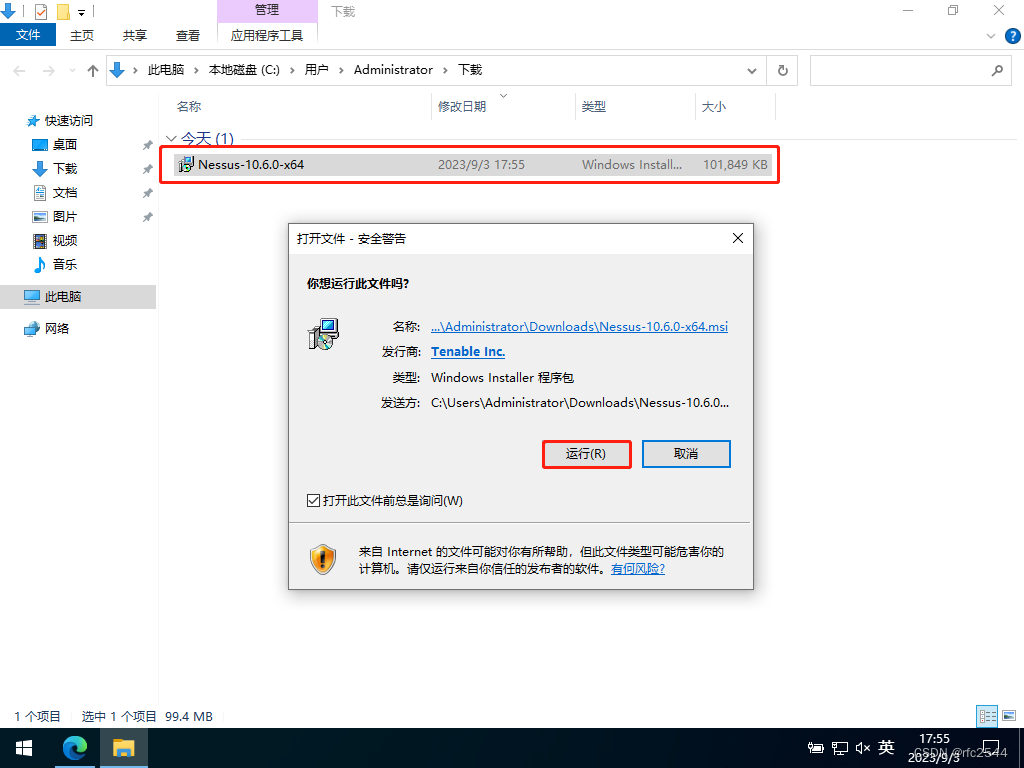Click the pin icon next to 桌面
The width and height of the screenshot is (1024, 768).
pos(148,145)
